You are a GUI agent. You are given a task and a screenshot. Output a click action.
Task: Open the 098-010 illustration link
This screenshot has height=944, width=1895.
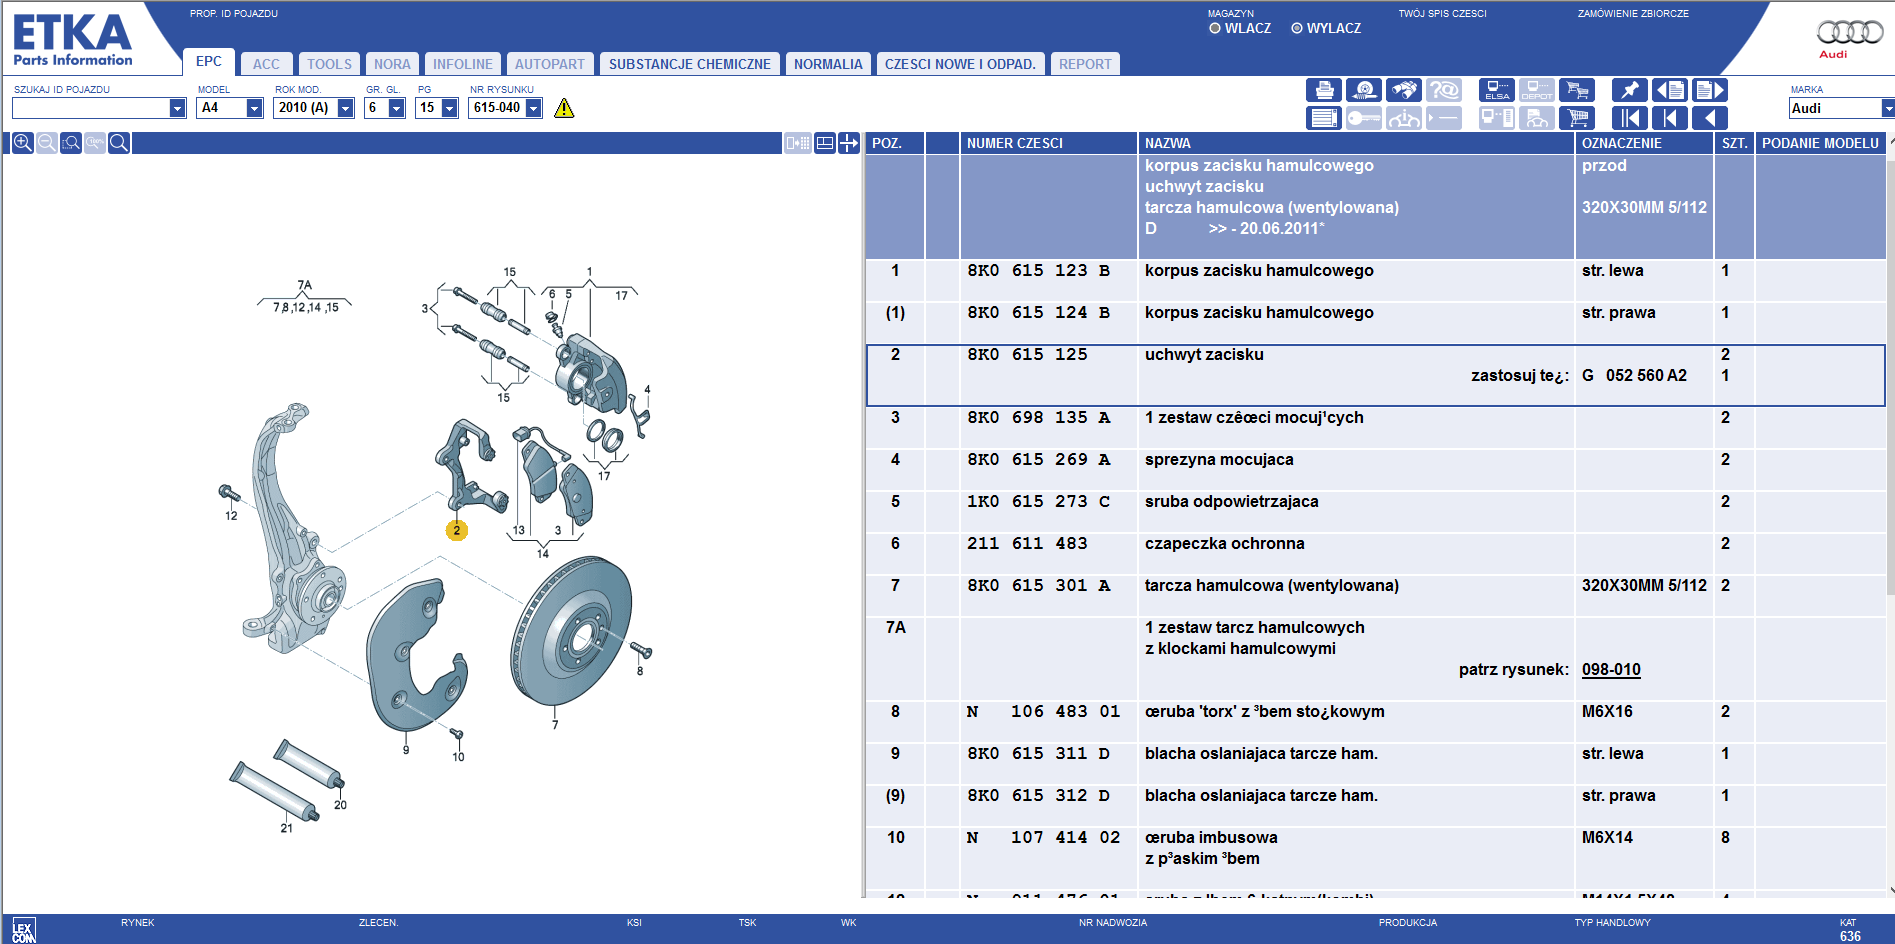(x=1611, y=670)
